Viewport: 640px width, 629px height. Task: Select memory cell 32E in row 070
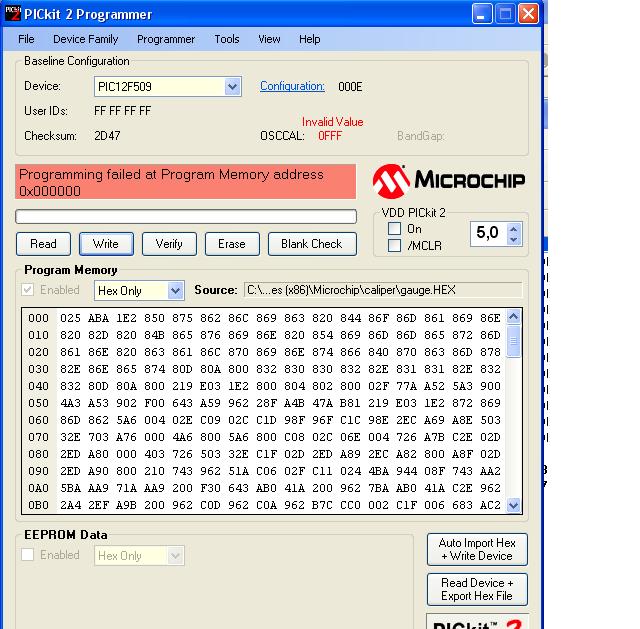[x=70, y=437]
